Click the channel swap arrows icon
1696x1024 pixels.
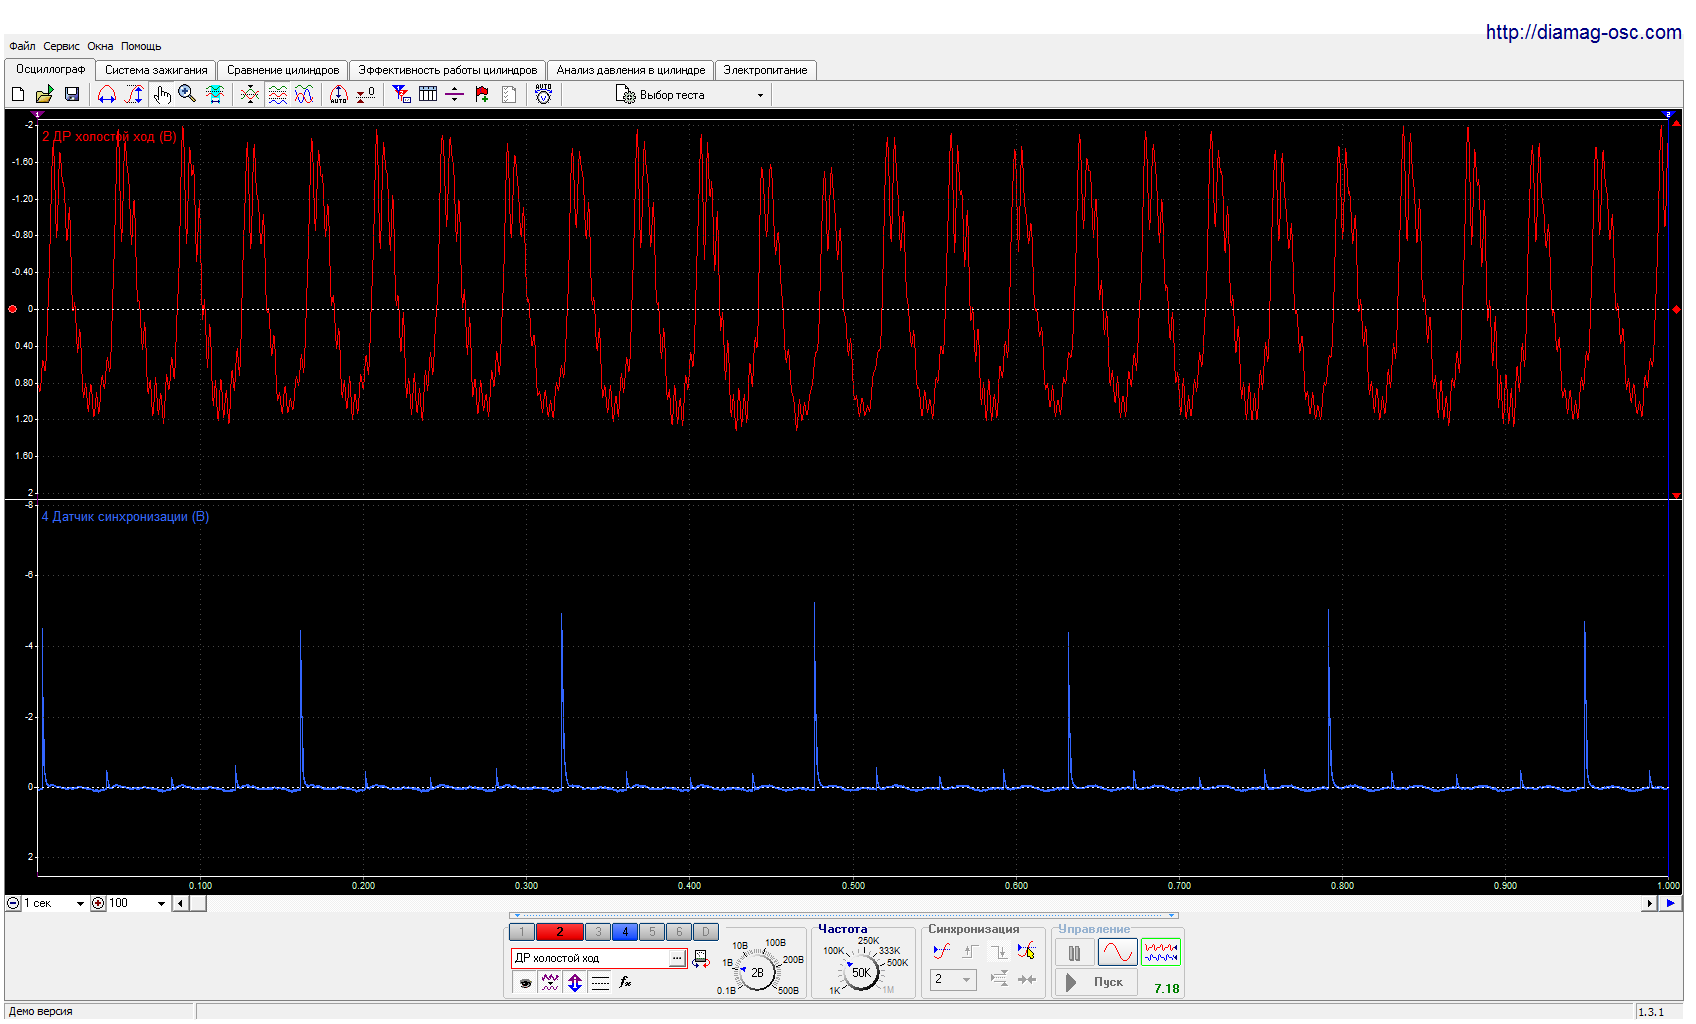click(x=700, y=959)
